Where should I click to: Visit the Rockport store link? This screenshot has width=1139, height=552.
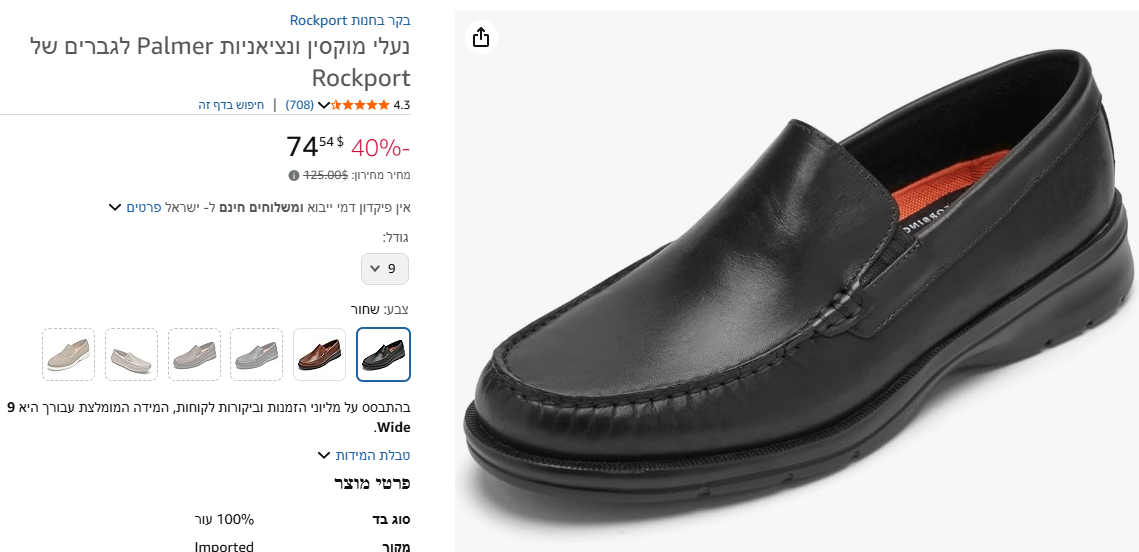[x=350, y=20]
